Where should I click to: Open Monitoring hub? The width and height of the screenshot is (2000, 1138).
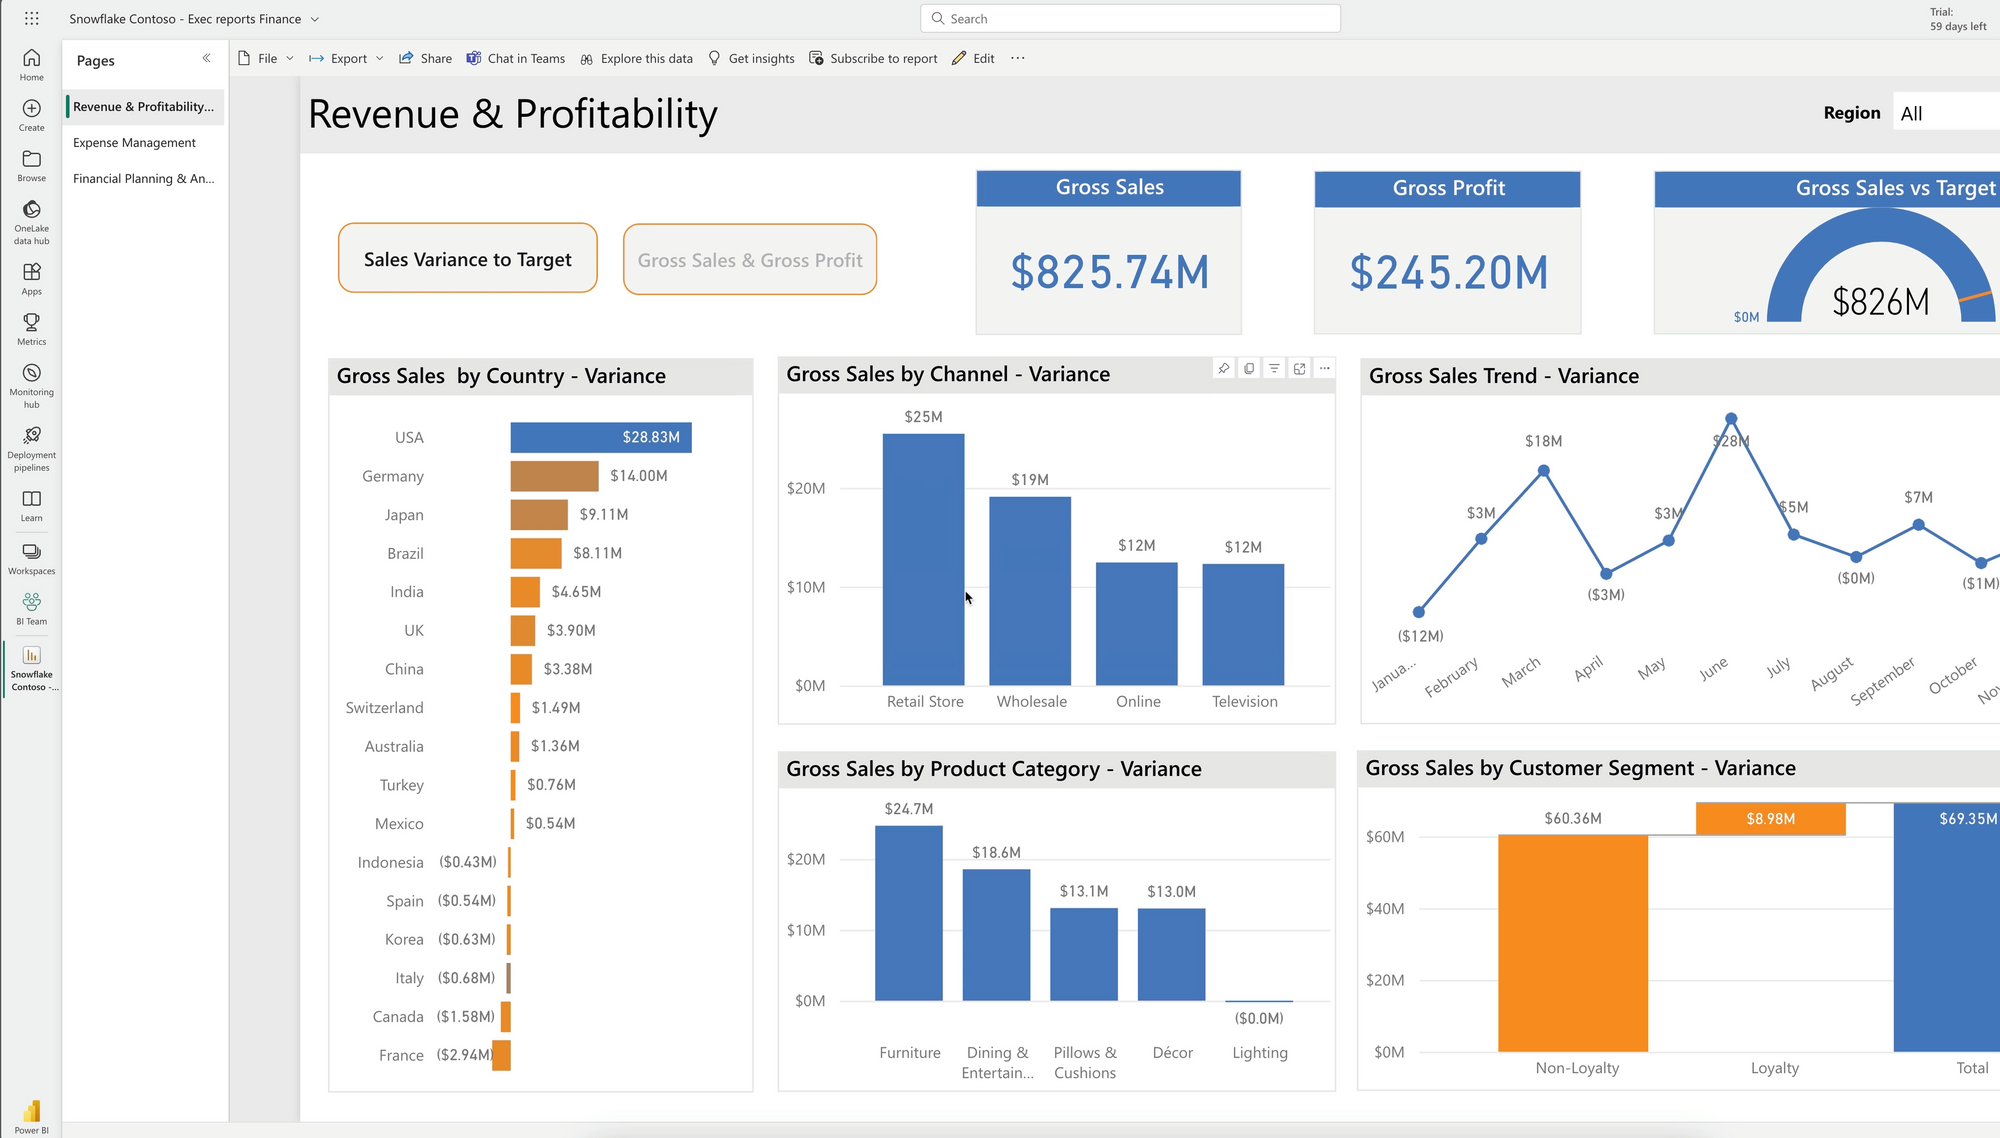(x=32, y=384)
